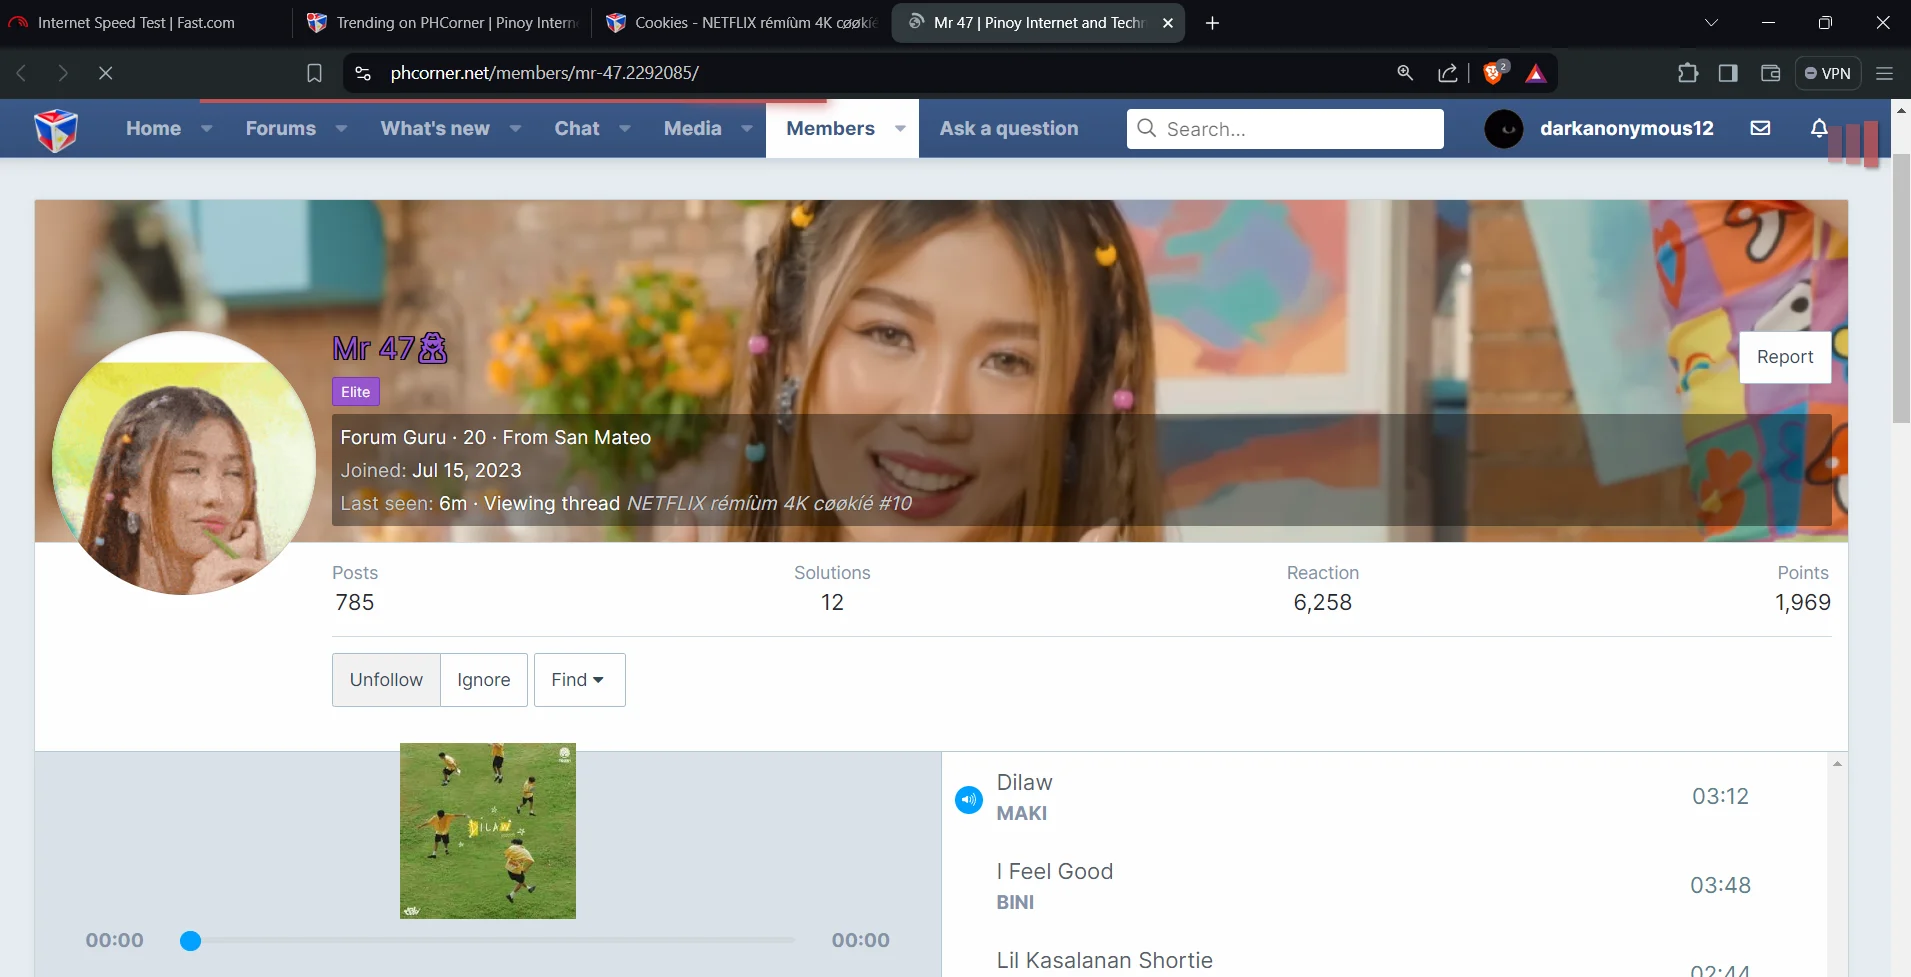Click Brave Rewards triangle icon
The height and width of the screenshot is (977, 1911).
click(x=1536, y=73)
